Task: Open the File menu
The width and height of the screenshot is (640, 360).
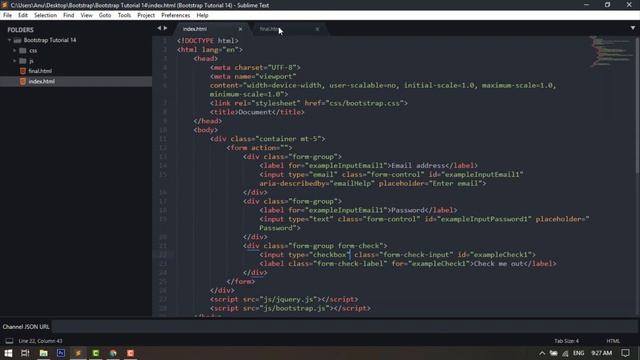Action: click(x=7, y=15)
